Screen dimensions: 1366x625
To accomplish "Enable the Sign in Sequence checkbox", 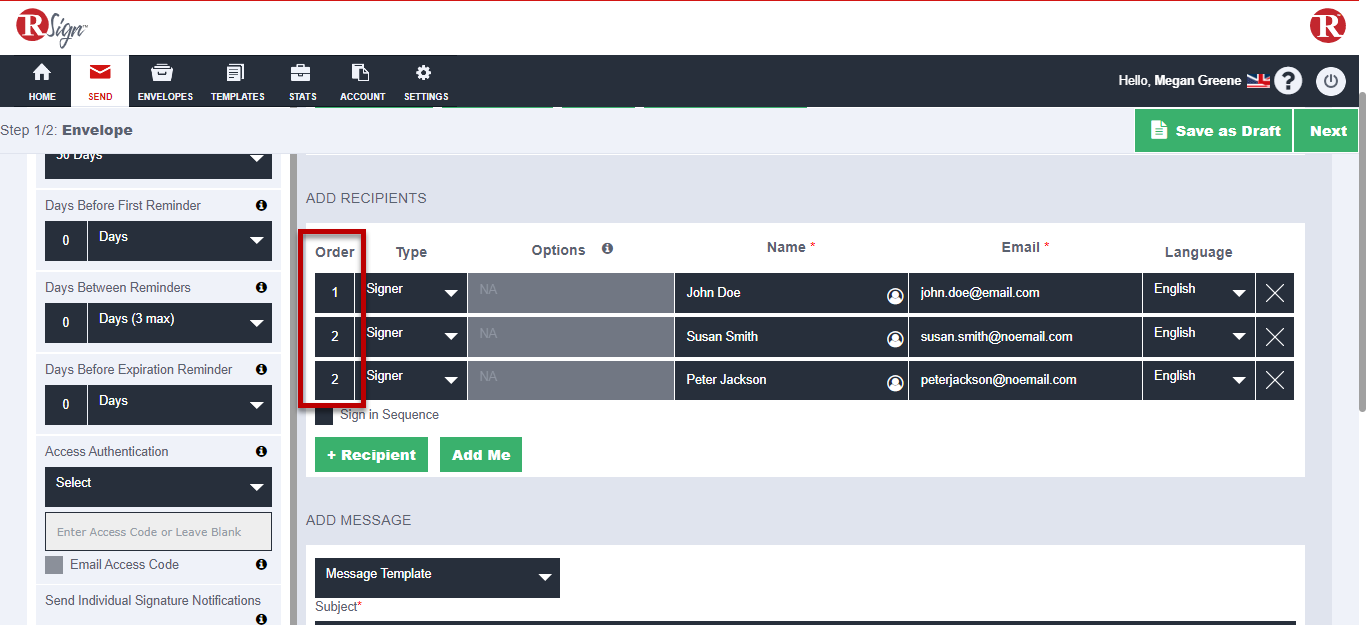I will point(324,415).
